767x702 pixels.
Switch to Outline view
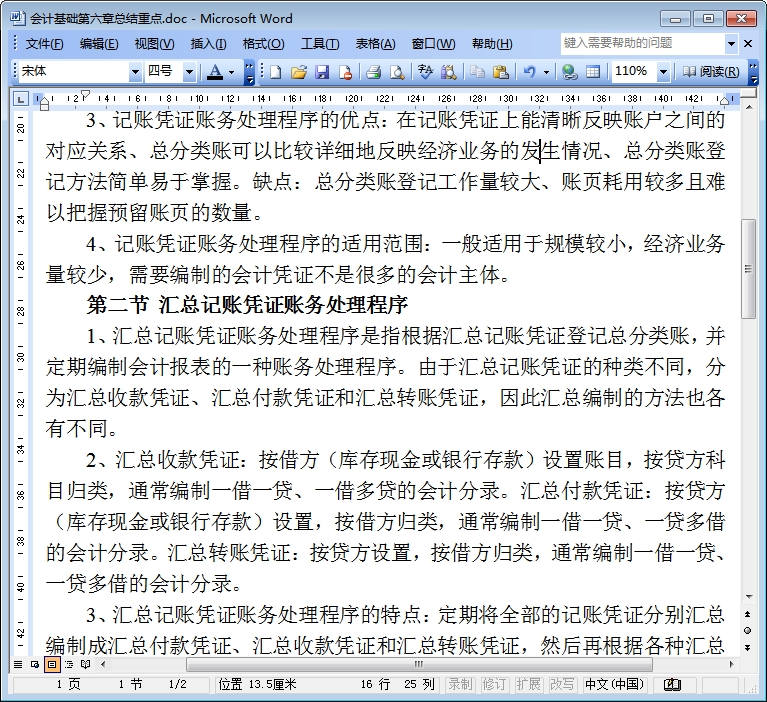pos(68,664)
